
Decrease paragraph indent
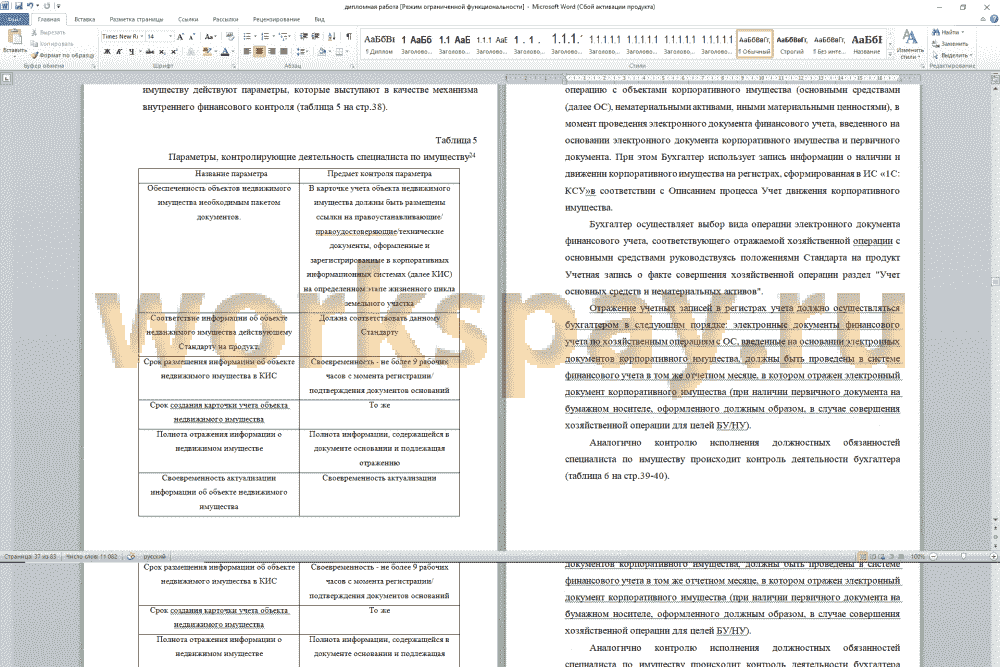click(x=304, y=37)
